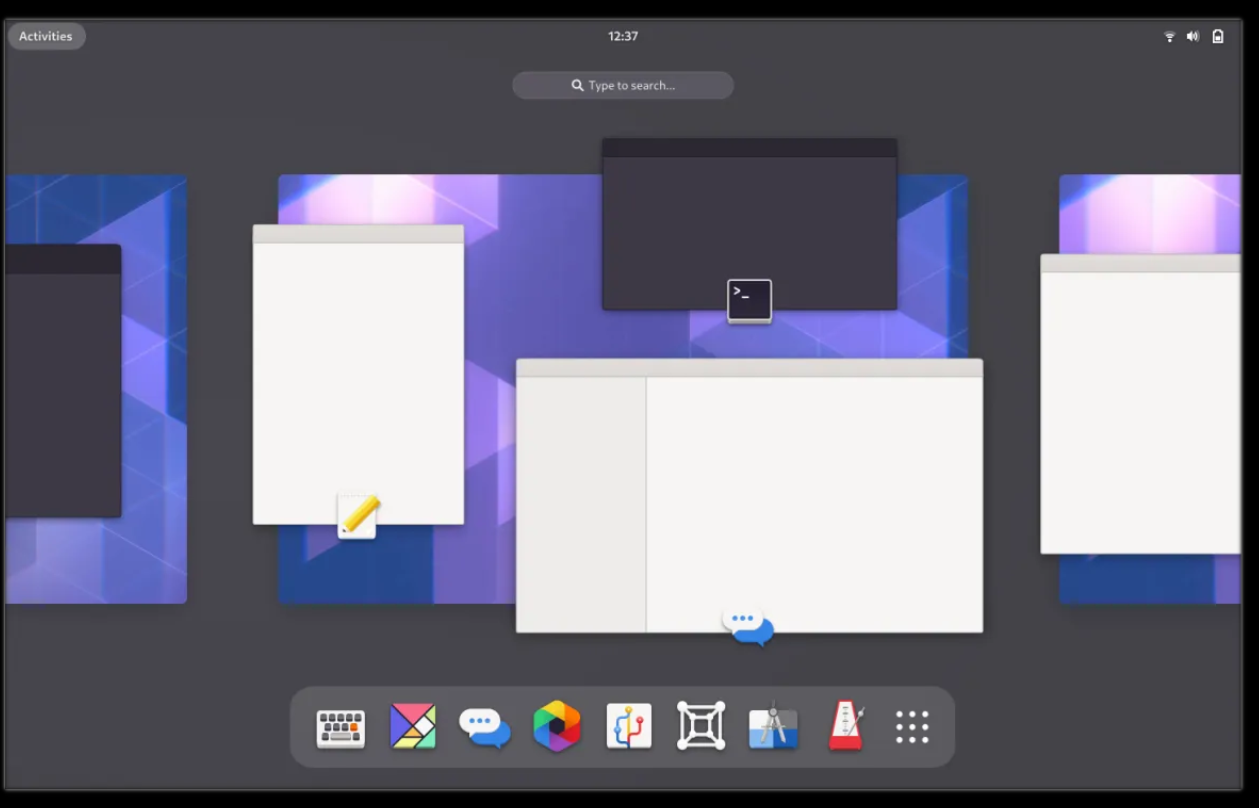Launch Tangram from the dock
The image size is (1259, 808).
pos(412,726)
